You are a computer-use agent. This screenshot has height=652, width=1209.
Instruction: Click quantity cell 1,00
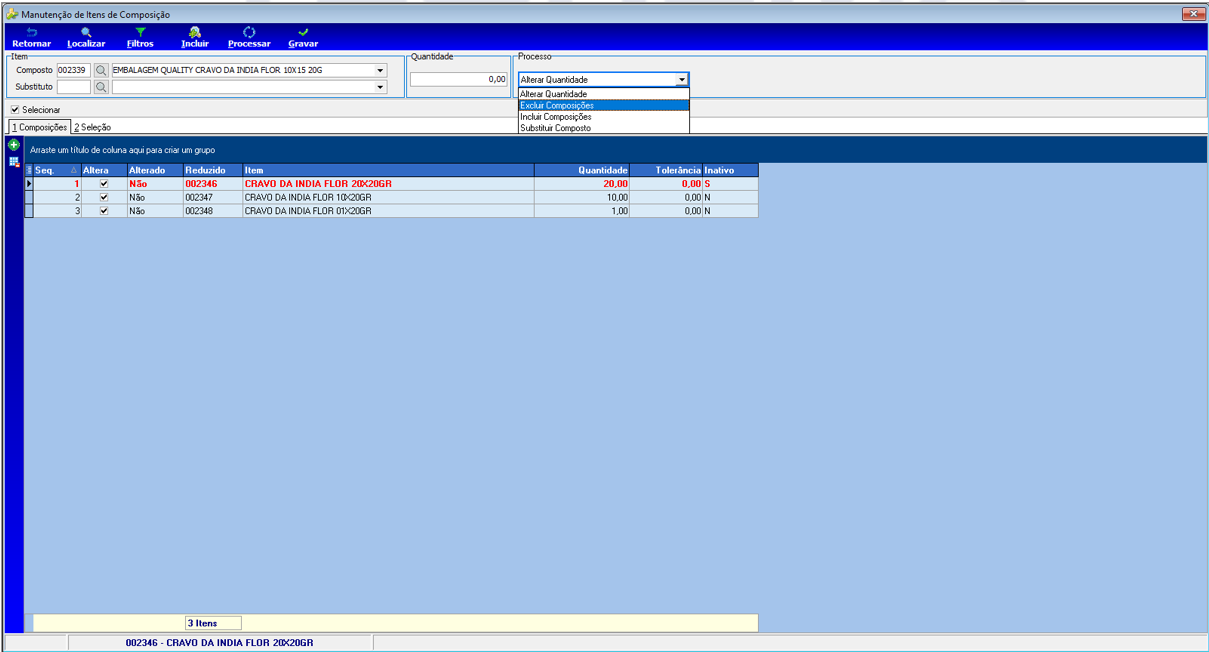click(x=582, y=211)
